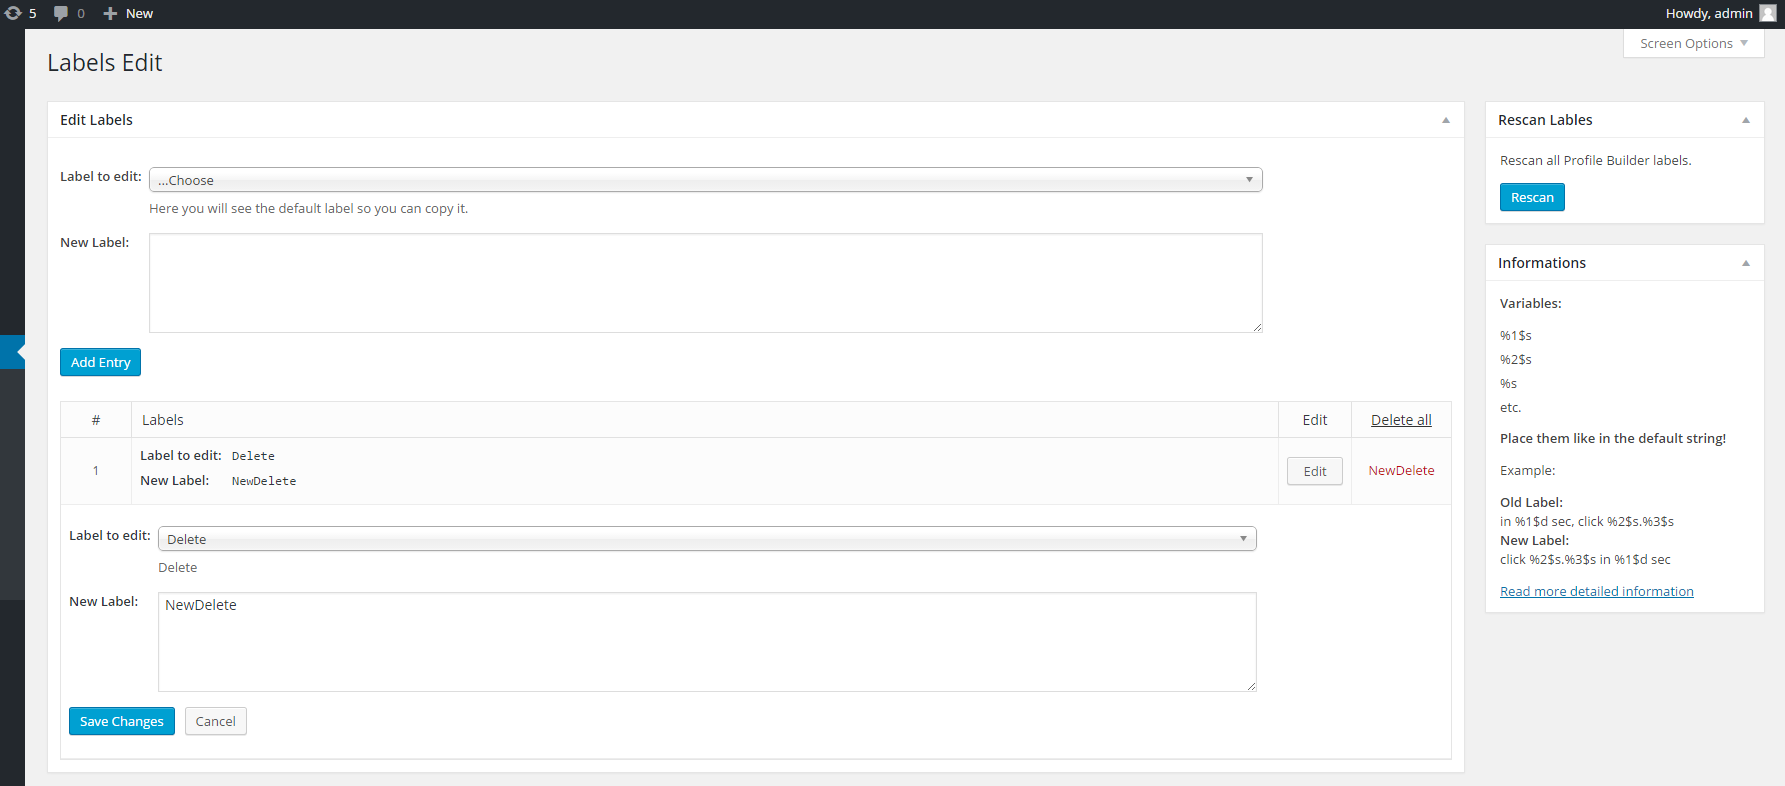Click the red NewDelete delete link
Screen dimensions: 1785x786
pos(1401,471)
